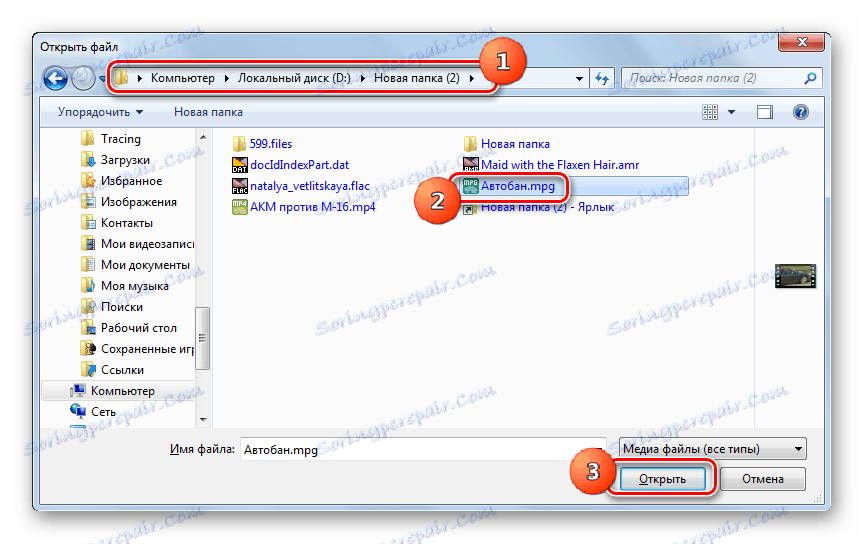Click the AMR icon of Maid with the Flaxen Hair
Screen dimensions: 864x544
(470, 164)
